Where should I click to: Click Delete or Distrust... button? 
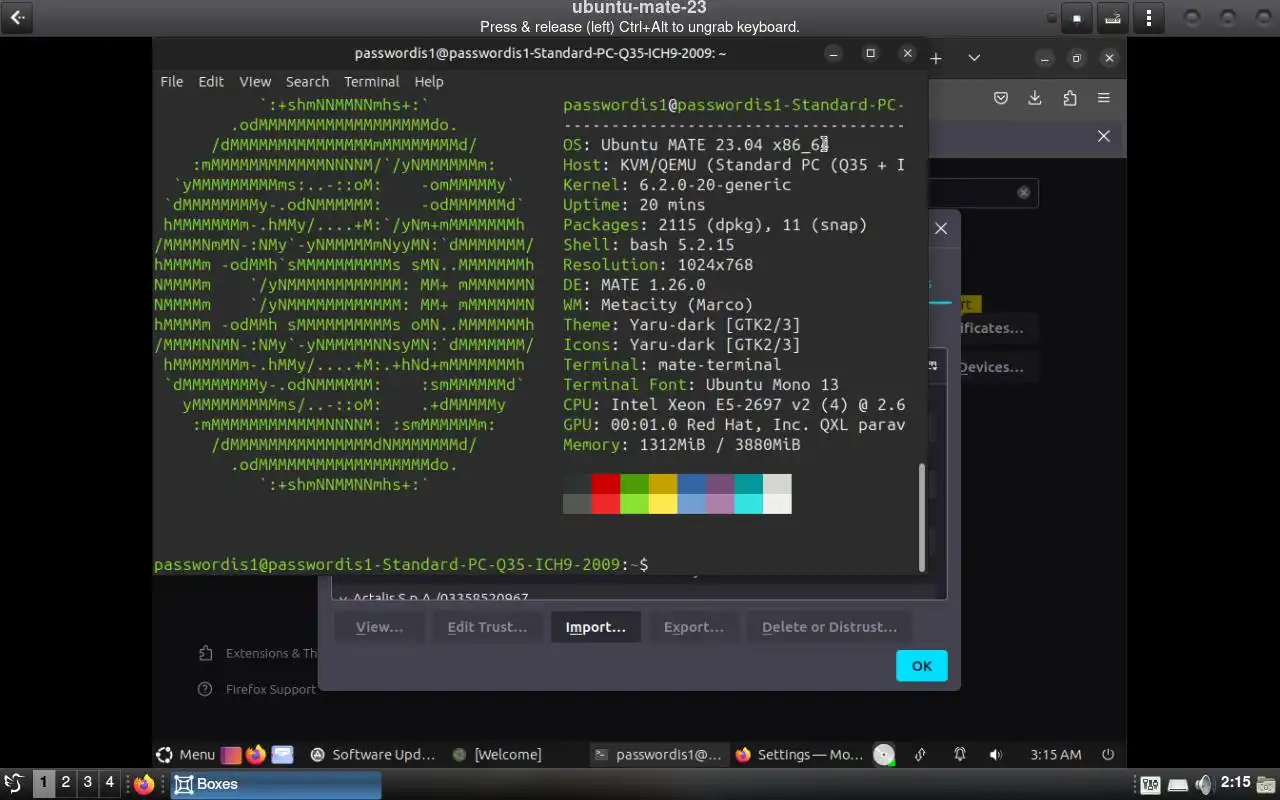tap(829, 627)
